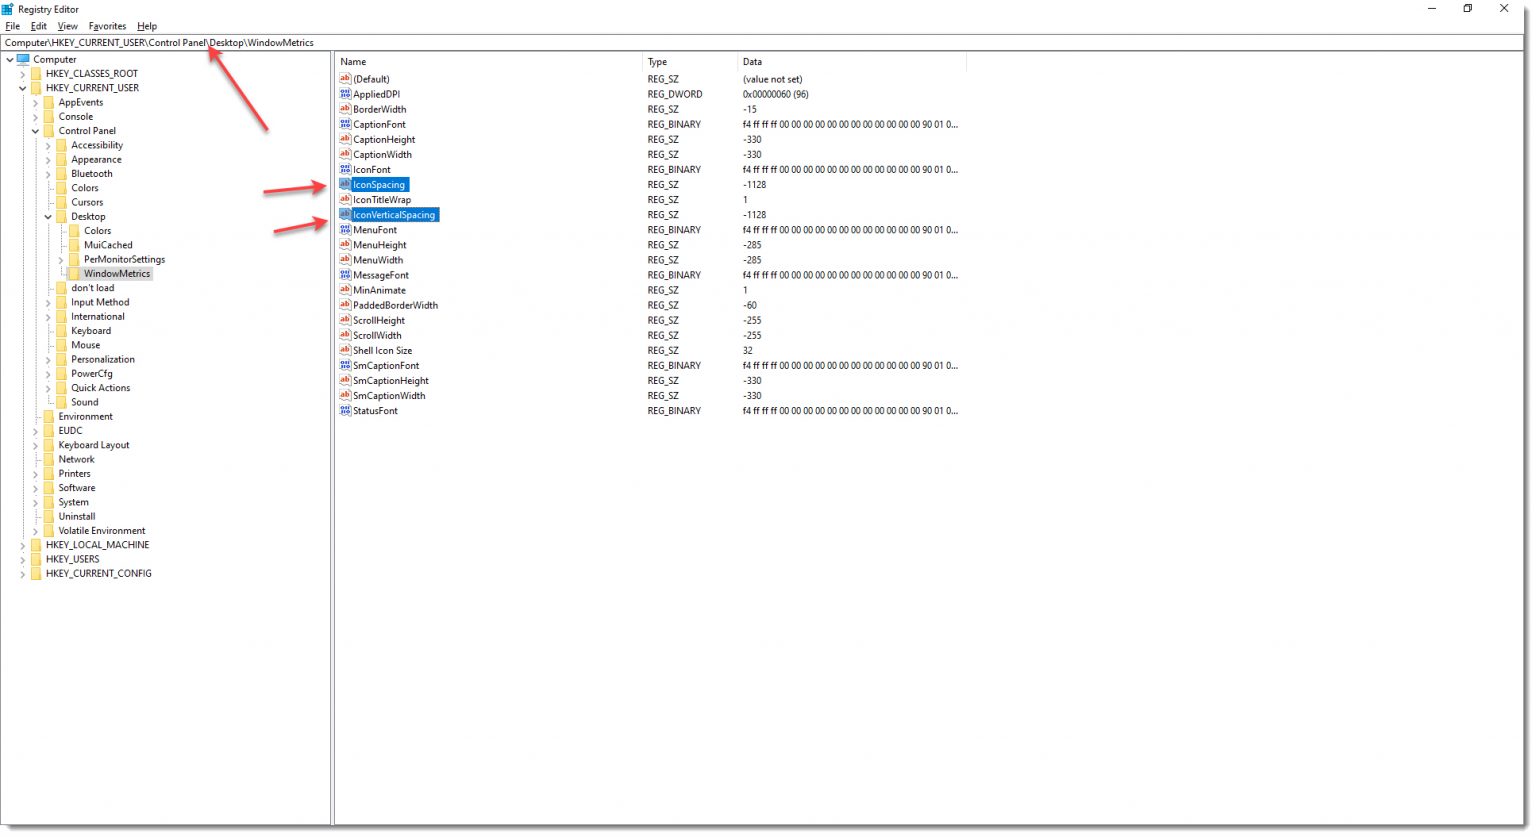Image resolution: width=1536 pixels, height=837 pixels.
Task: Click the binary icon next to MenuFont
Action: coord(344,229)
